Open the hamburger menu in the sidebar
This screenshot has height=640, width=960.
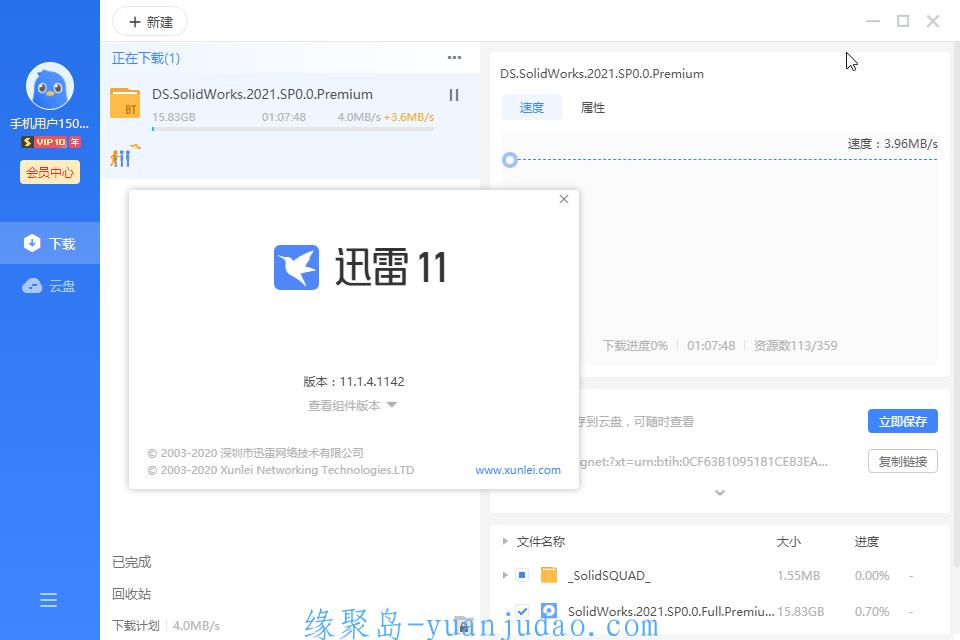pyautogui.click(x=48, y=600)
